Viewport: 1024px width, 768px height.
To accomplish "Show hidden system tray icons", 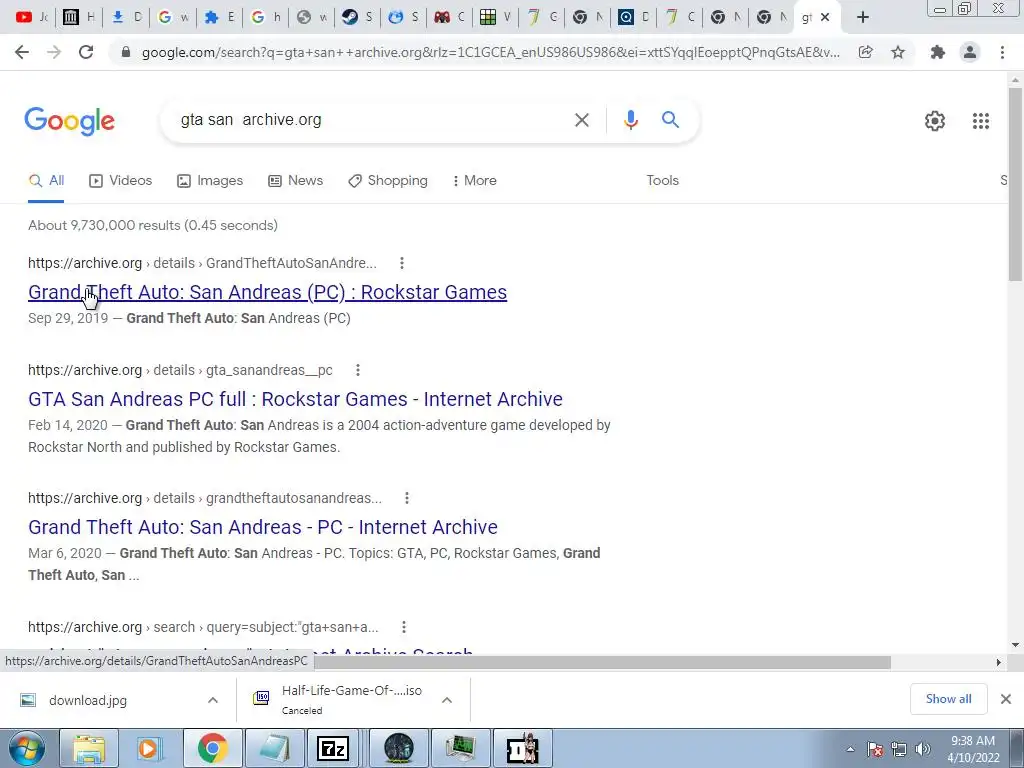I will tap(850, 750).
